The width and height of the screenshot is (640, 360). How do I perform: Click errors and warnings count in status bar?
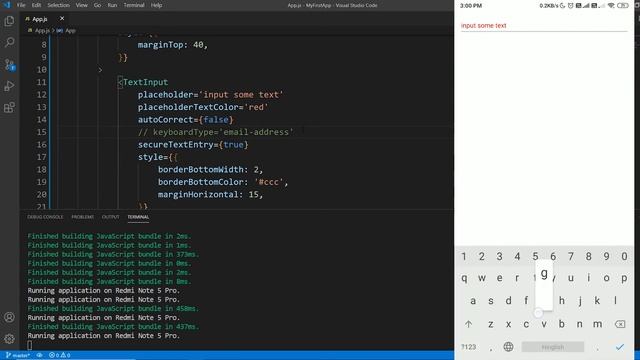60,355
